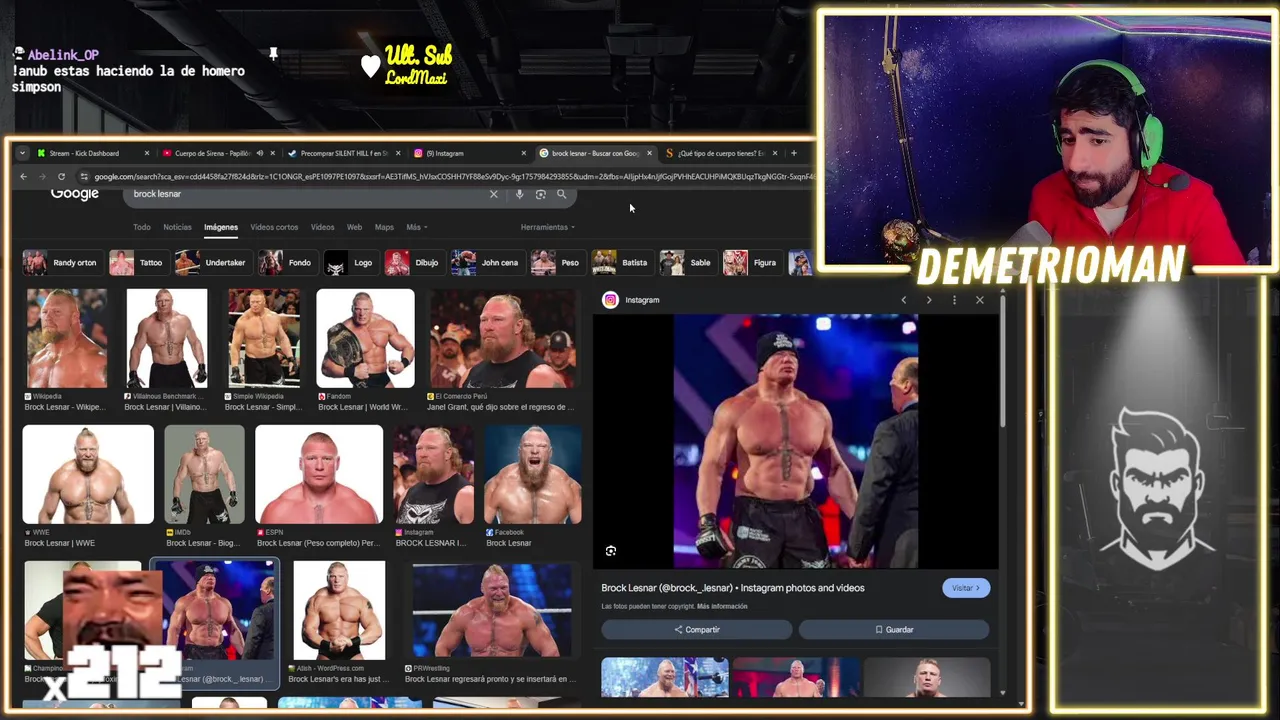
Task: Filter results by Peso chip
Action: [557, 263]
